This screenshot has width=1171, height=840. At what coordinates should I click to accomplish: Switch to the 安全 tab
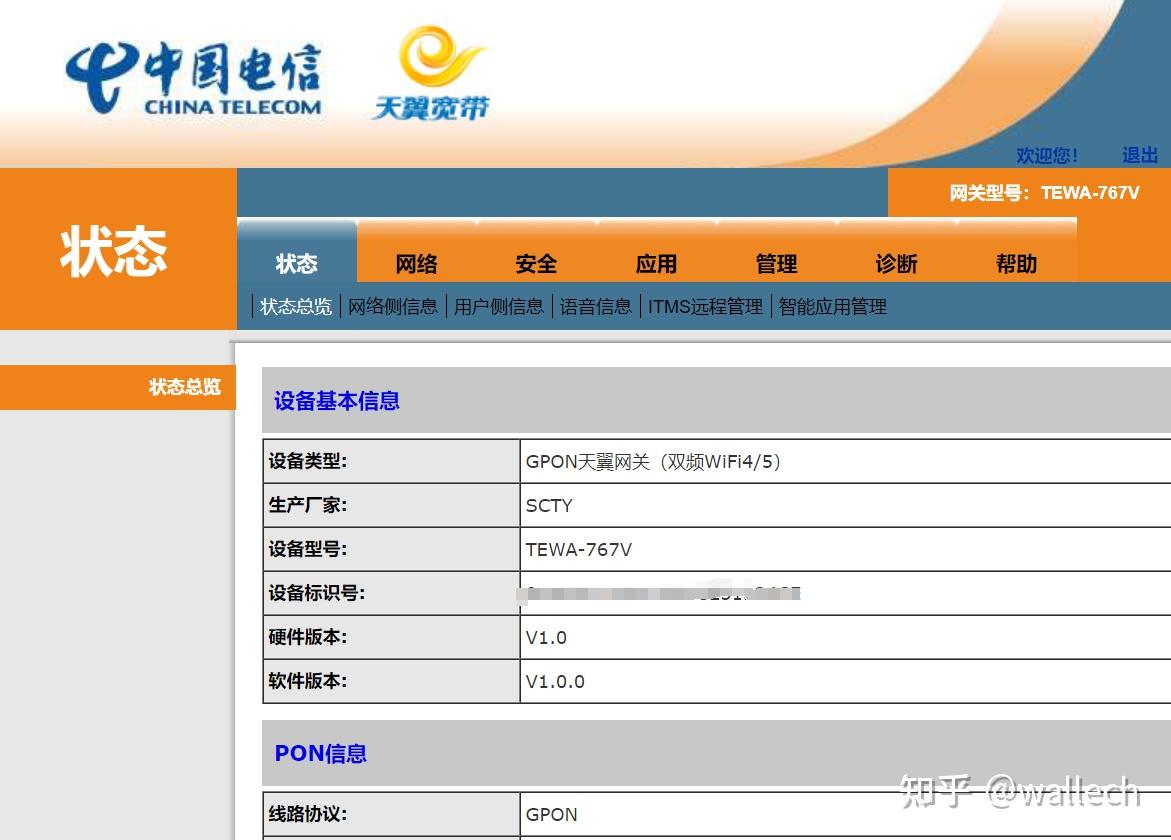[x=537, y=263]
